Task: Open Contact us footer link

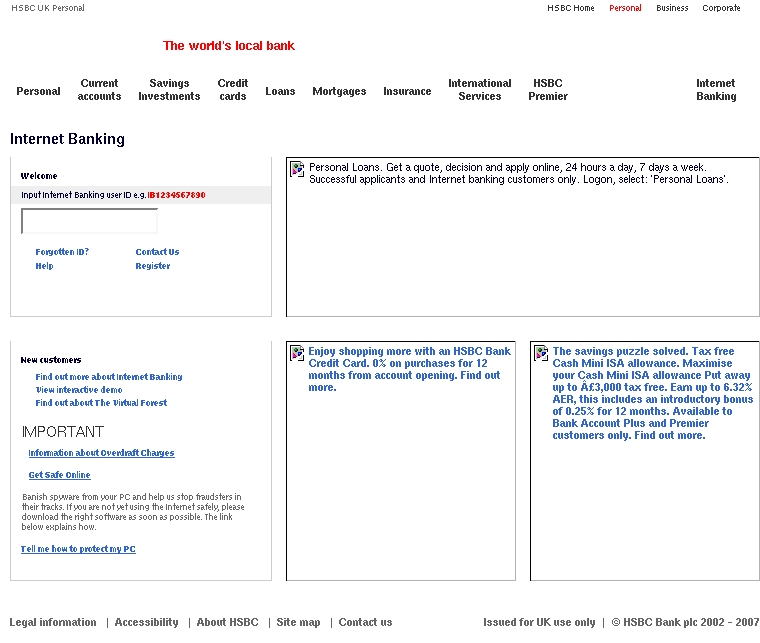Action: point(365,622)
